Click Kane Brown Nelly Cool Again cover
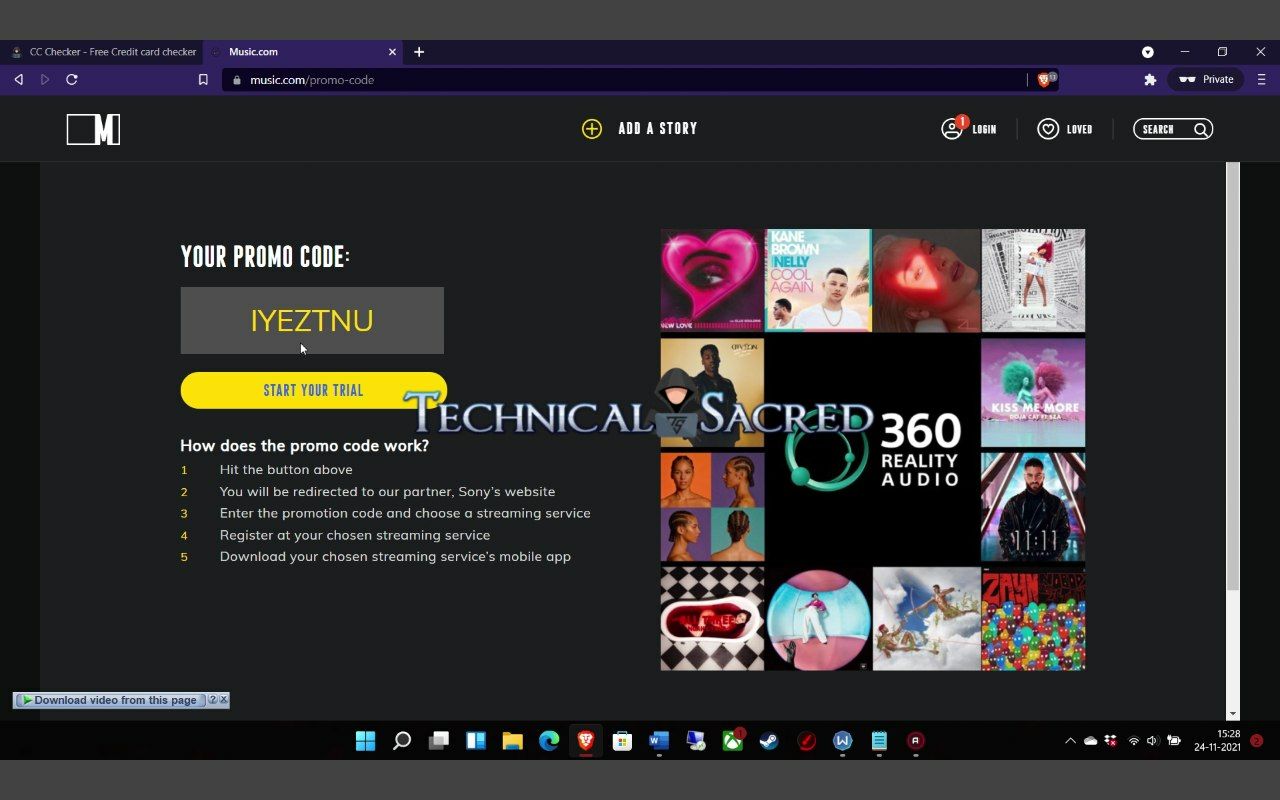Image resolution: width=1280 pixels, height=800 pixels. point(819,280)
